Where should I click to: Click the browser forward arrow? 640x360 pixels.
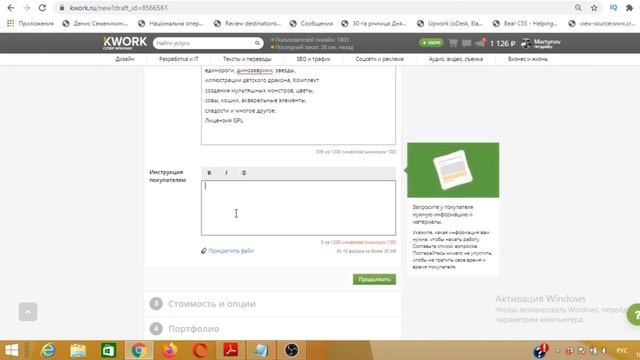coord(27,8)
